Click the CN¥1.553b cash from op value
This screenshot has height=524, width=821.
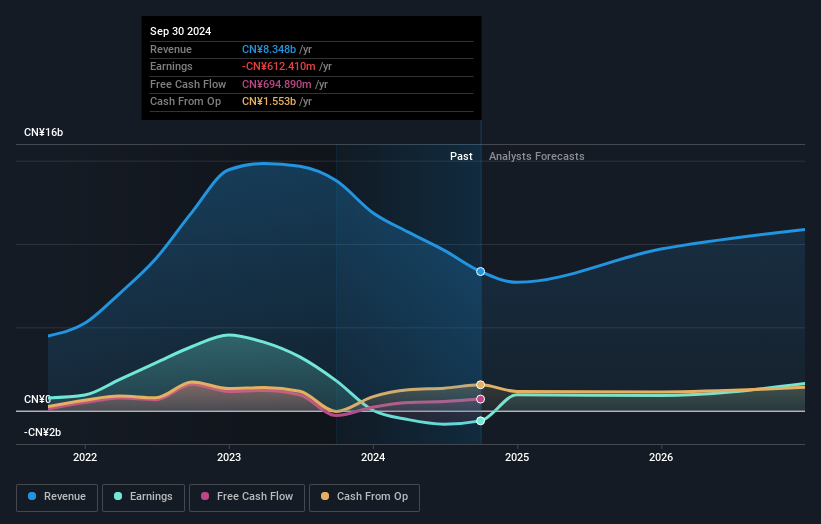tap(269, 102)
